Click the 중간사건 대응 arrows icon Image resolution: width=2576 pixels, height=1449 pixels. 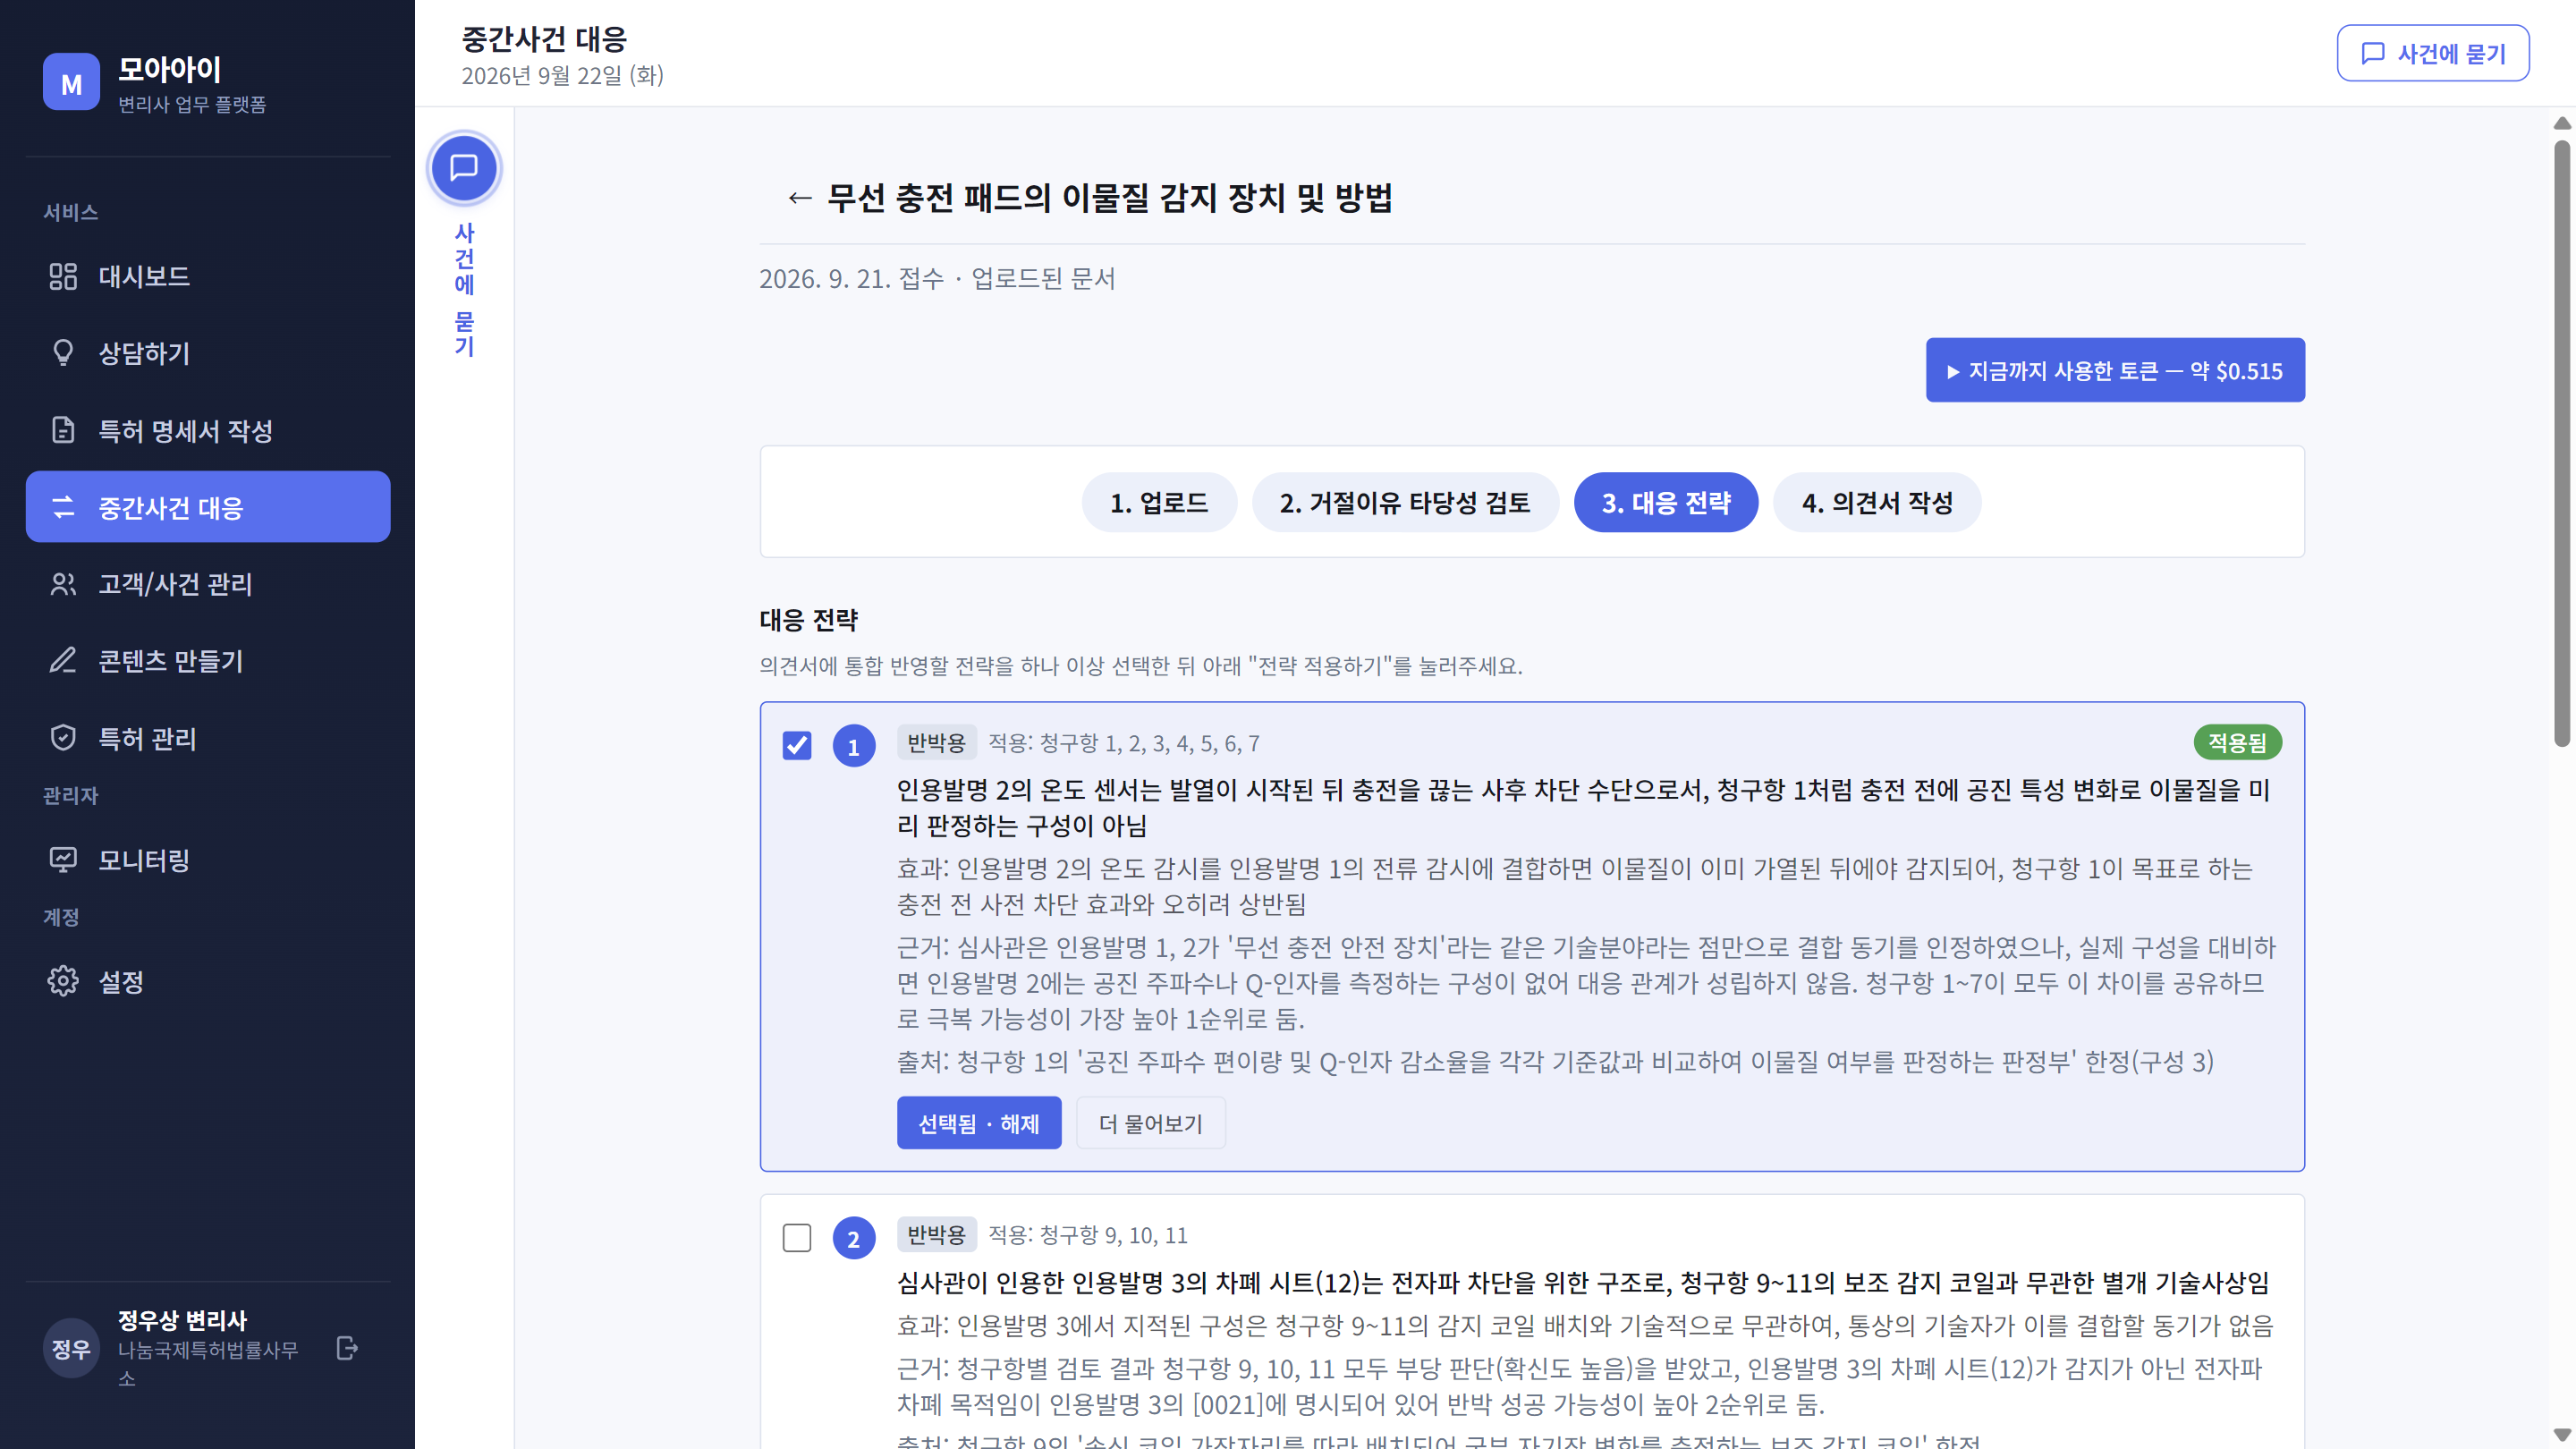63,507
